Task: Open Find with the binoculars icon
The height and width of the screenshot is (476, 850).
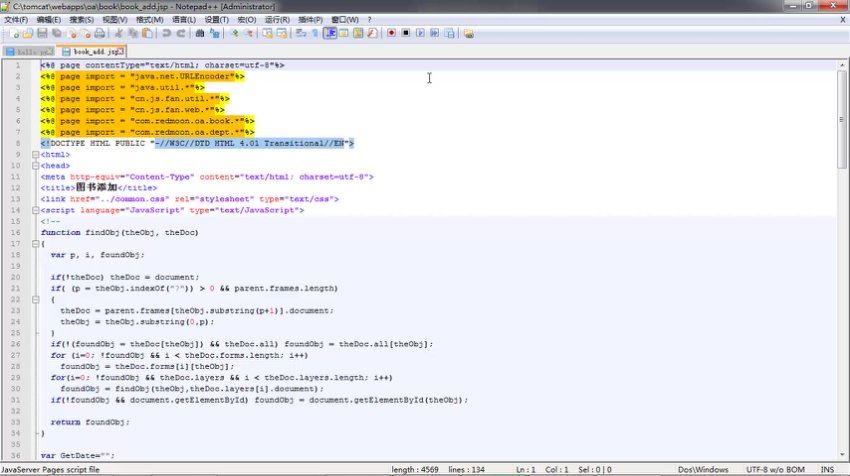Action: click(x=201, y=33)
